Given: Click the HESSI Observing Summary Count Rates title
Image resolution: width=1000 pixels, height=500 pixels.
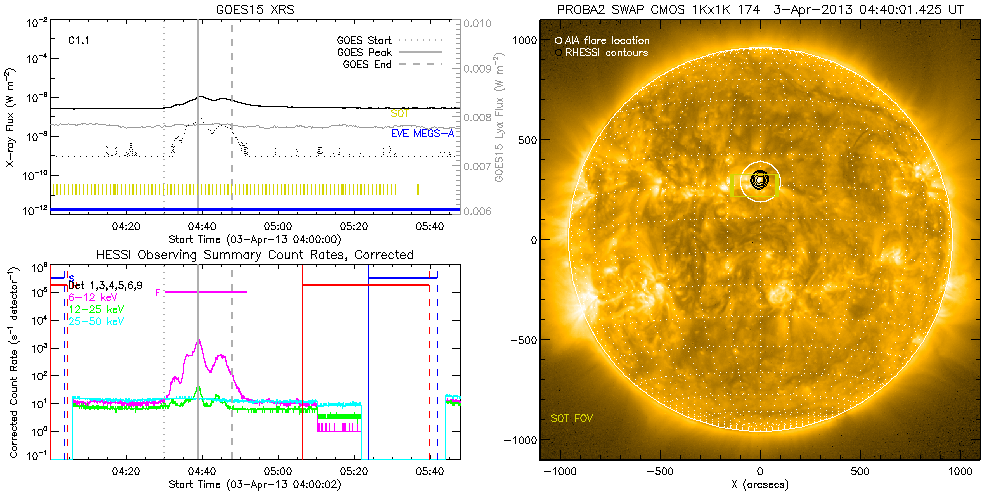Looking at the screenshot, I should click(254, 254).
